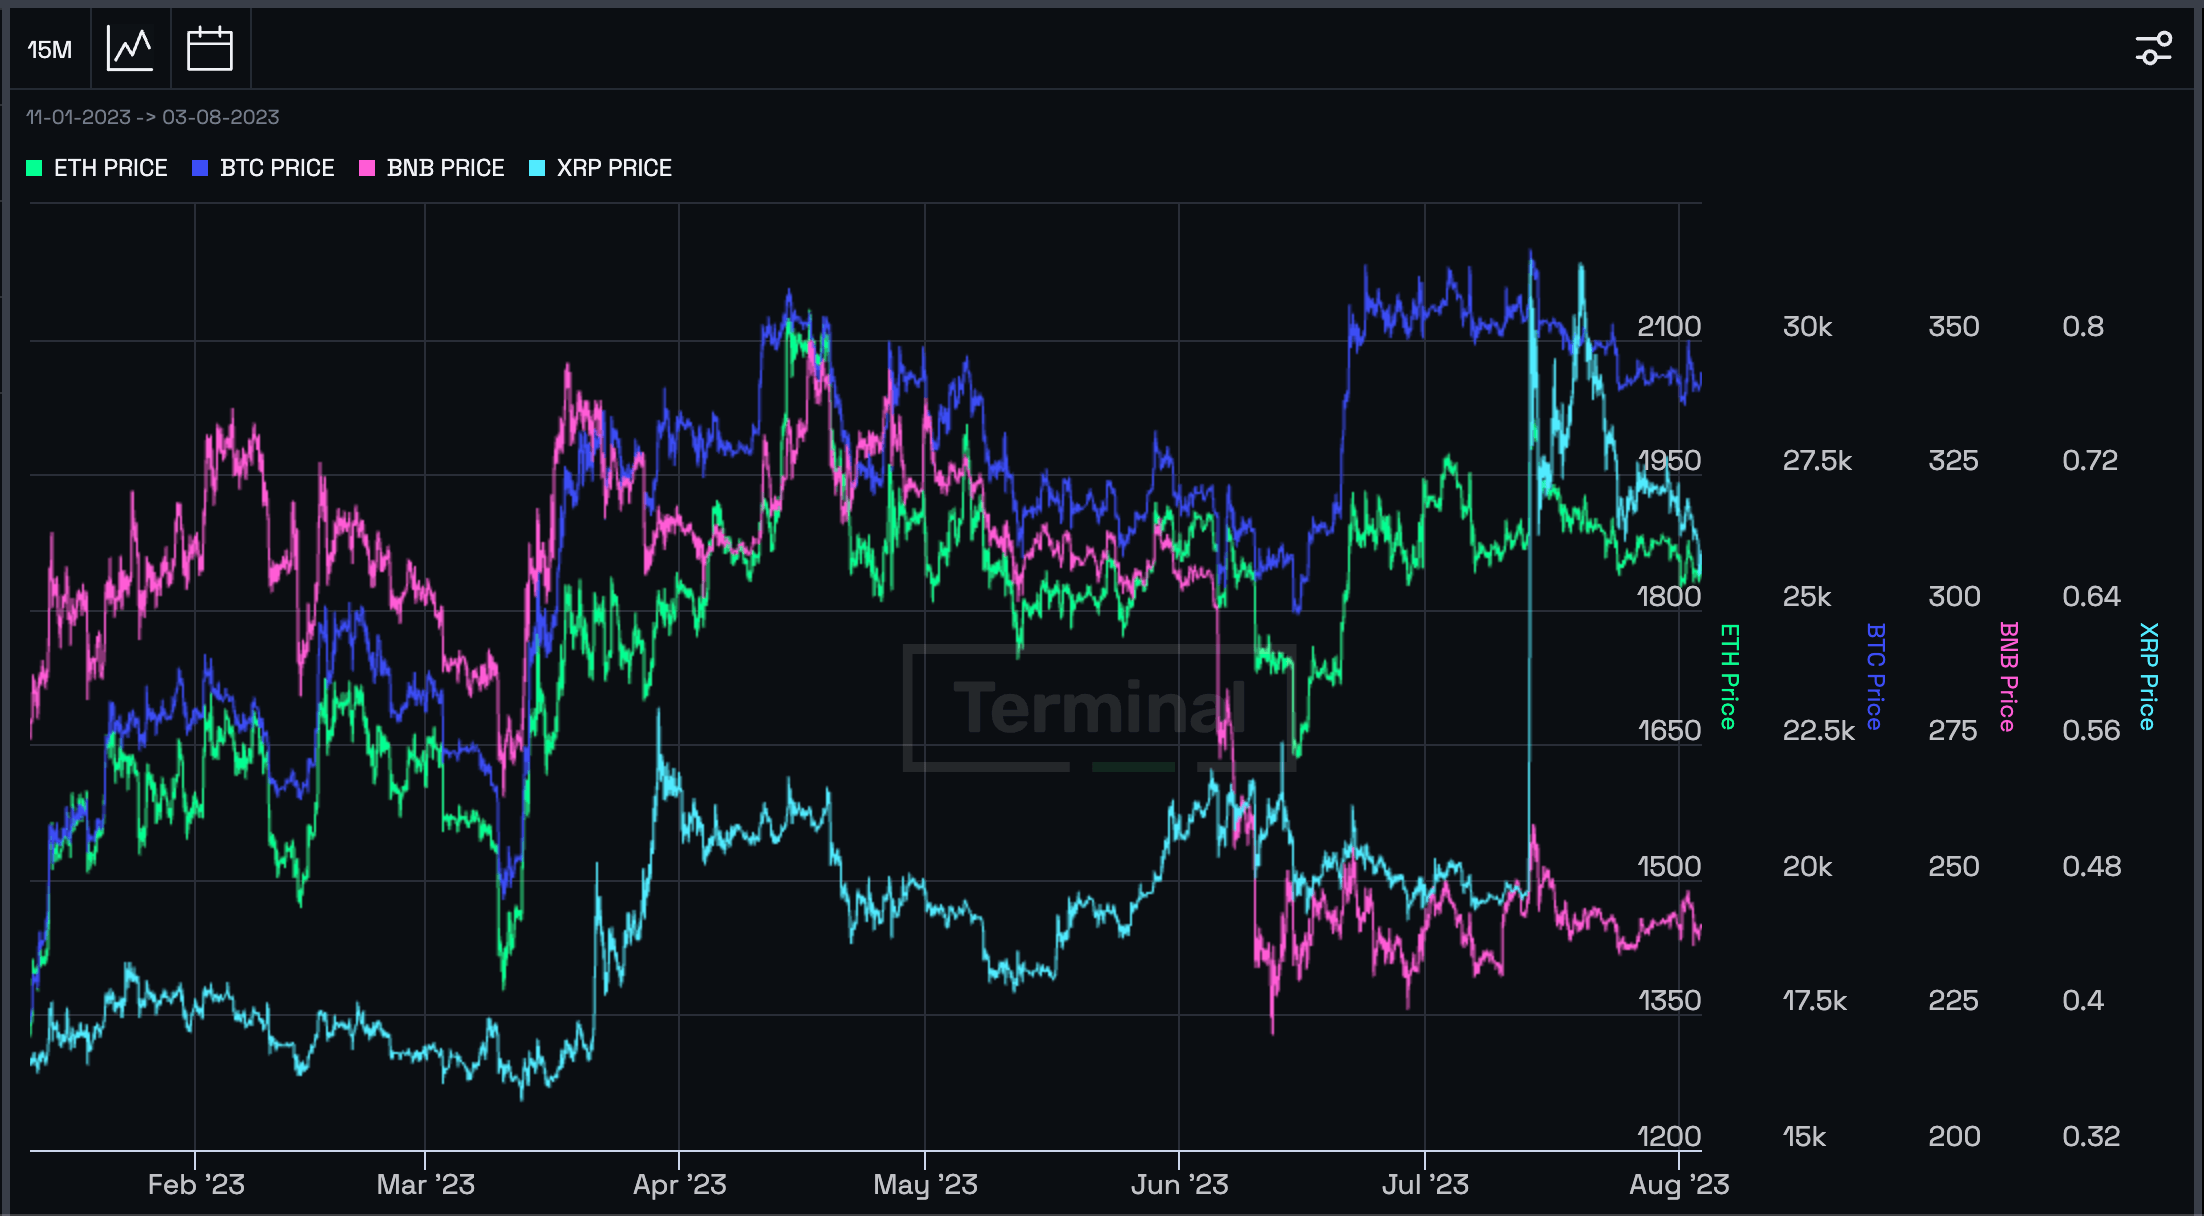Click the 0.8 XRP axis value
Viewport: 2204px width, 1216px height.
click(2083, 327)
